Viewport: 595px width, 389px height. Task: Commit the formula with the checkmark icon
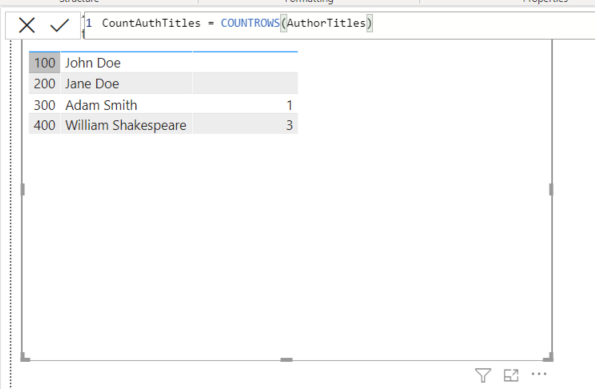coord(60,25)
